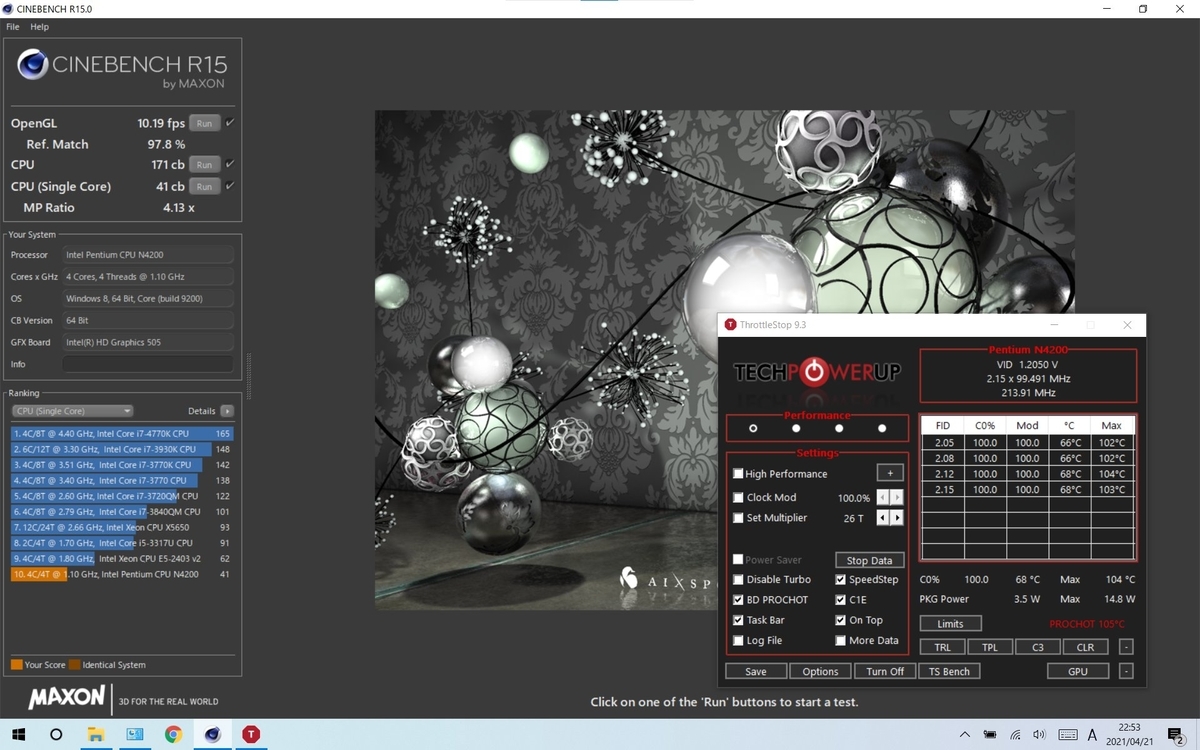Select ranking row Intel Core i7-3720QM CPU

(122, 496)
